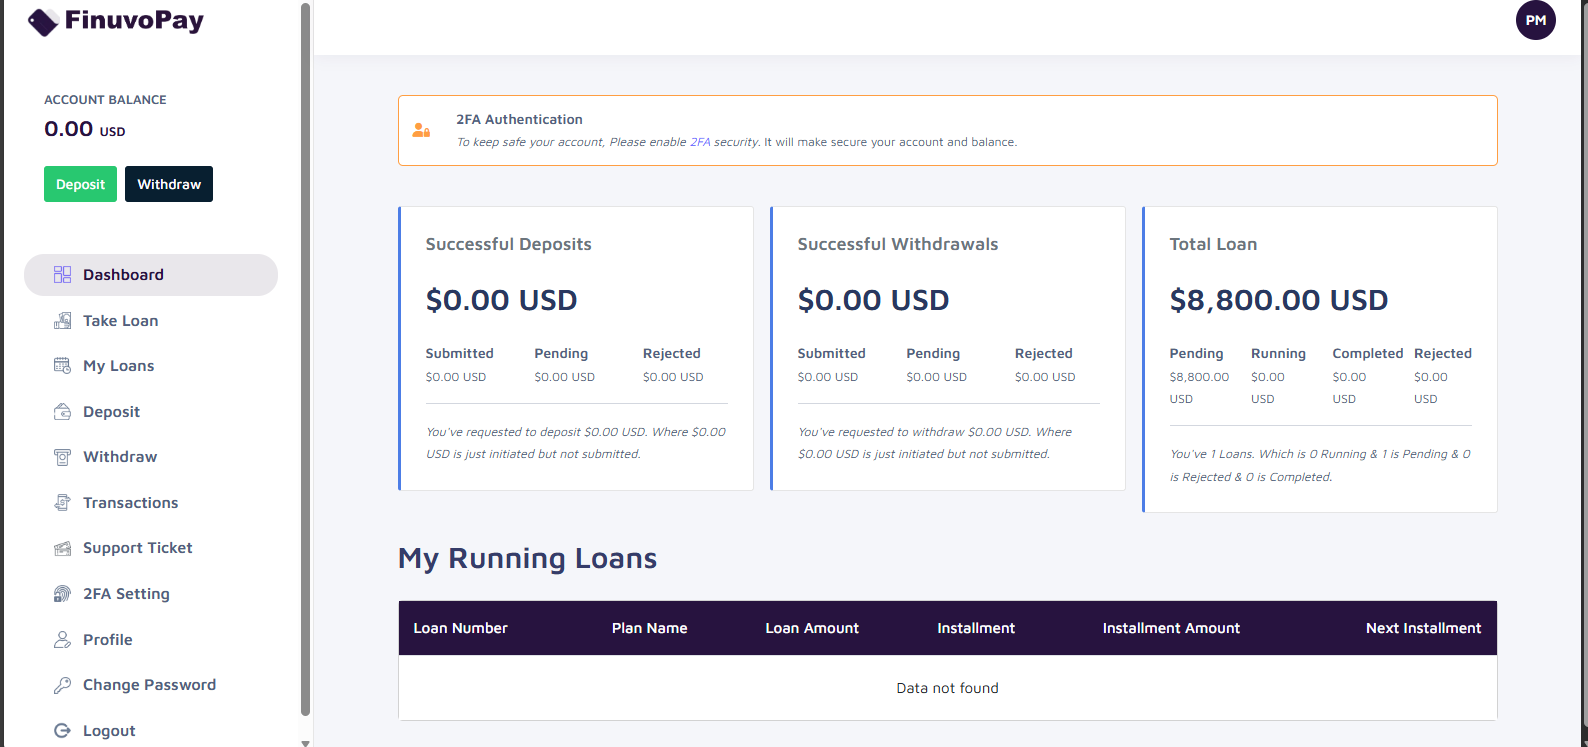Click the sidebar scrollbar down arrow
The height and width of the screenshot is (747, 1588).
(x=305, y=742)
